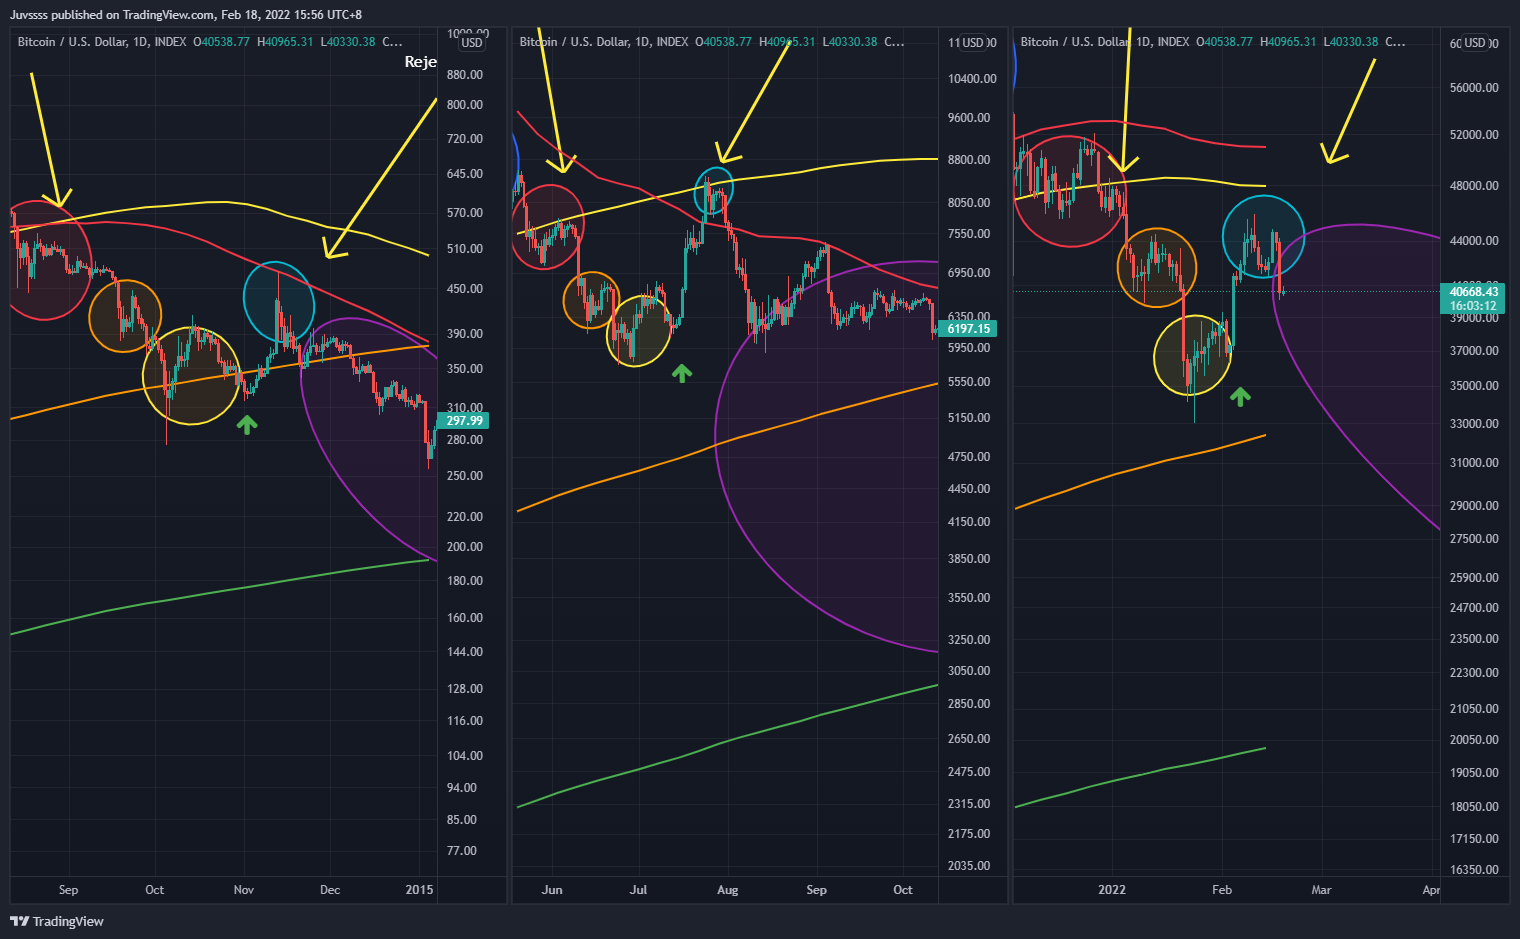Click the 10400.00 price axis label
1520x939 pixels.
(972, 79)
